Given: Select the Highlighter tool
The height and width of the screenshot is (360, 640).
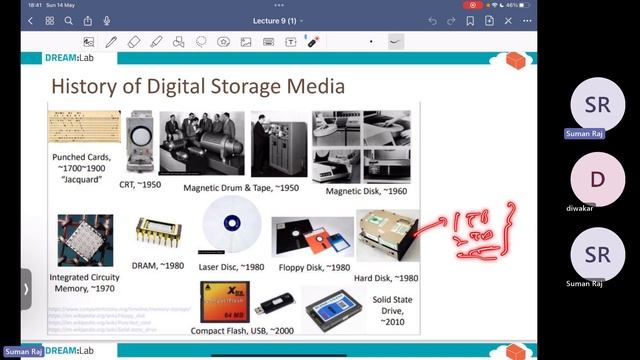Looking at the screenshot, I should [x=156, y=42].
